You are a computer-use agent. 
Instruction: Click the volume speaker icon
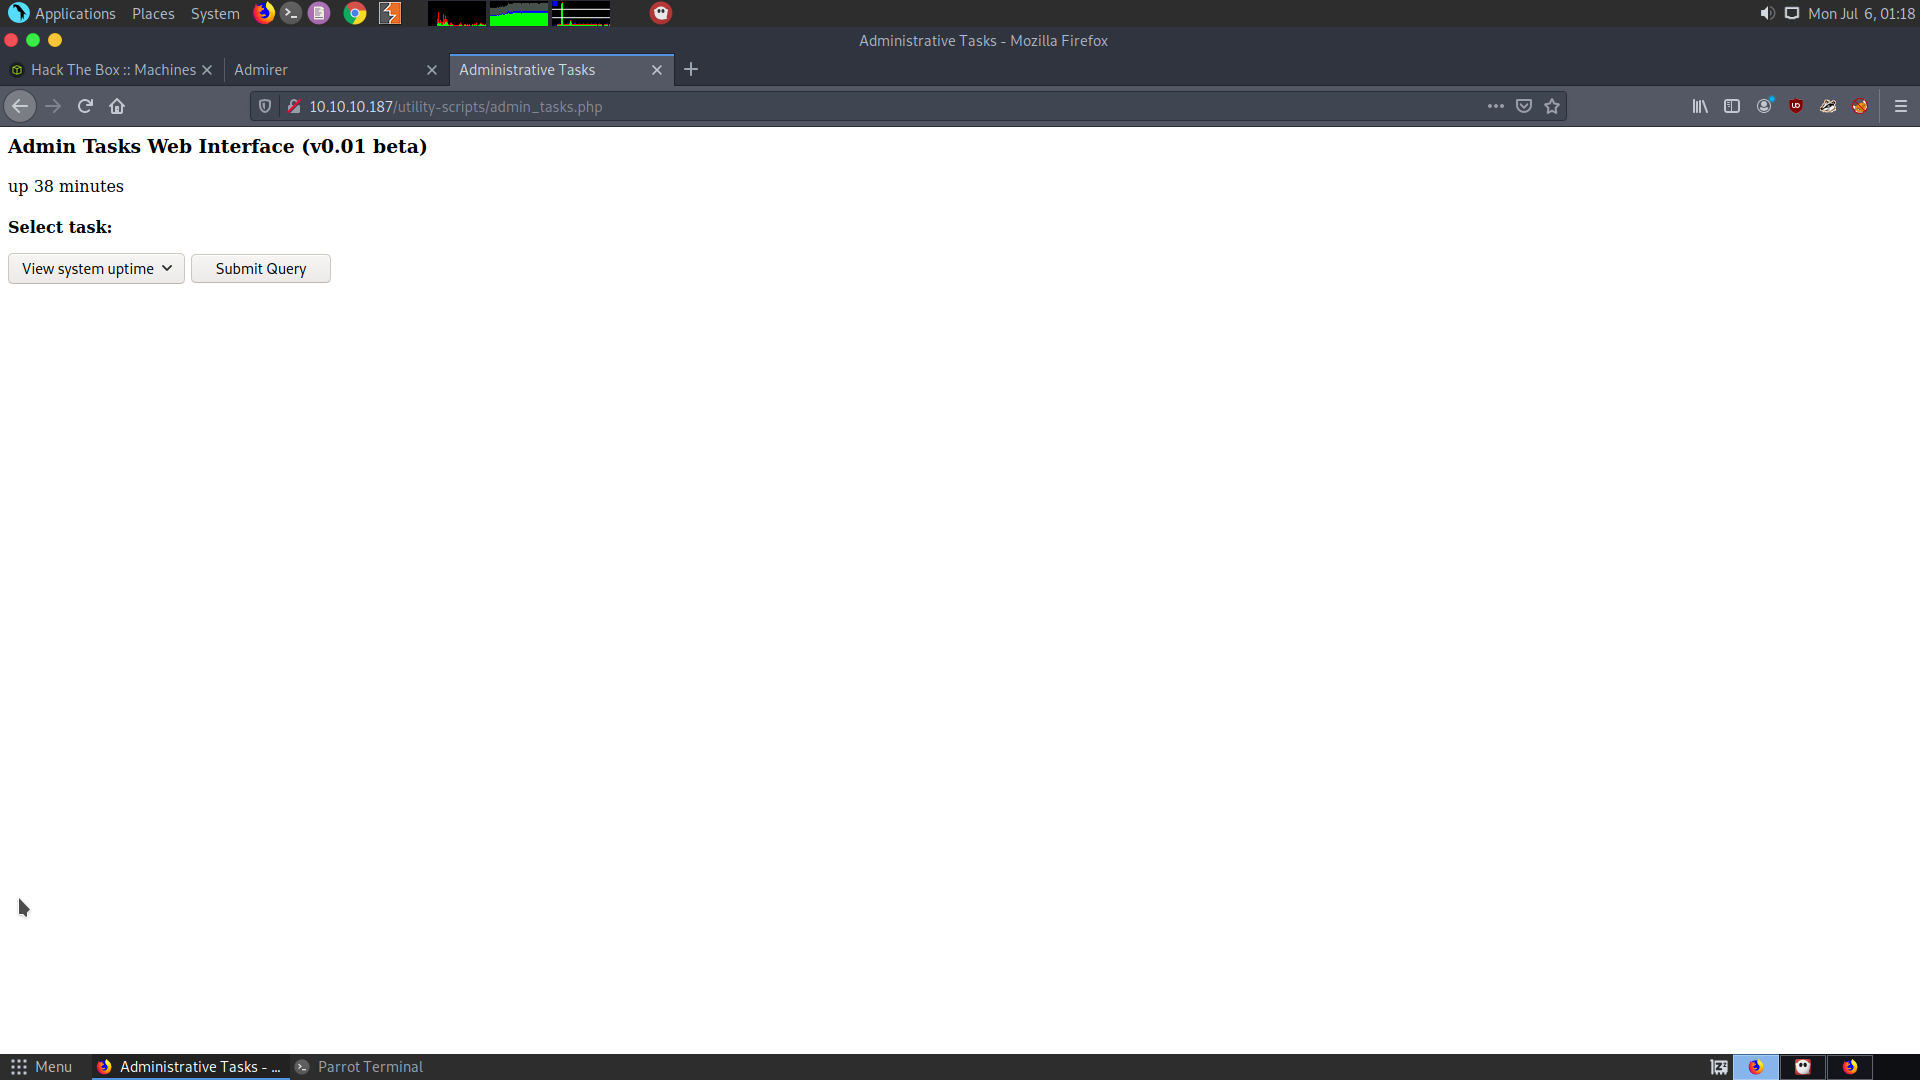coord(1767,13)
